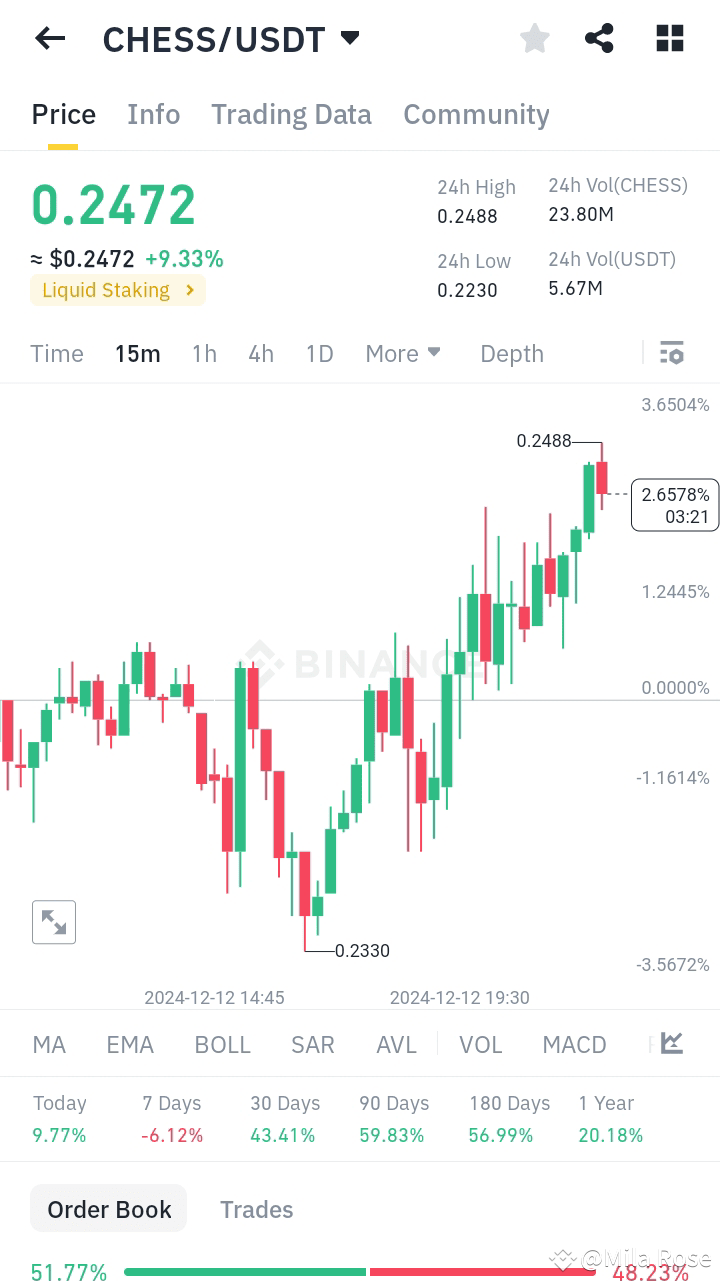Toggle the SAR indicator on the chart
Viewport: 720px width, 1281px height.
(x=313, y=1044)
